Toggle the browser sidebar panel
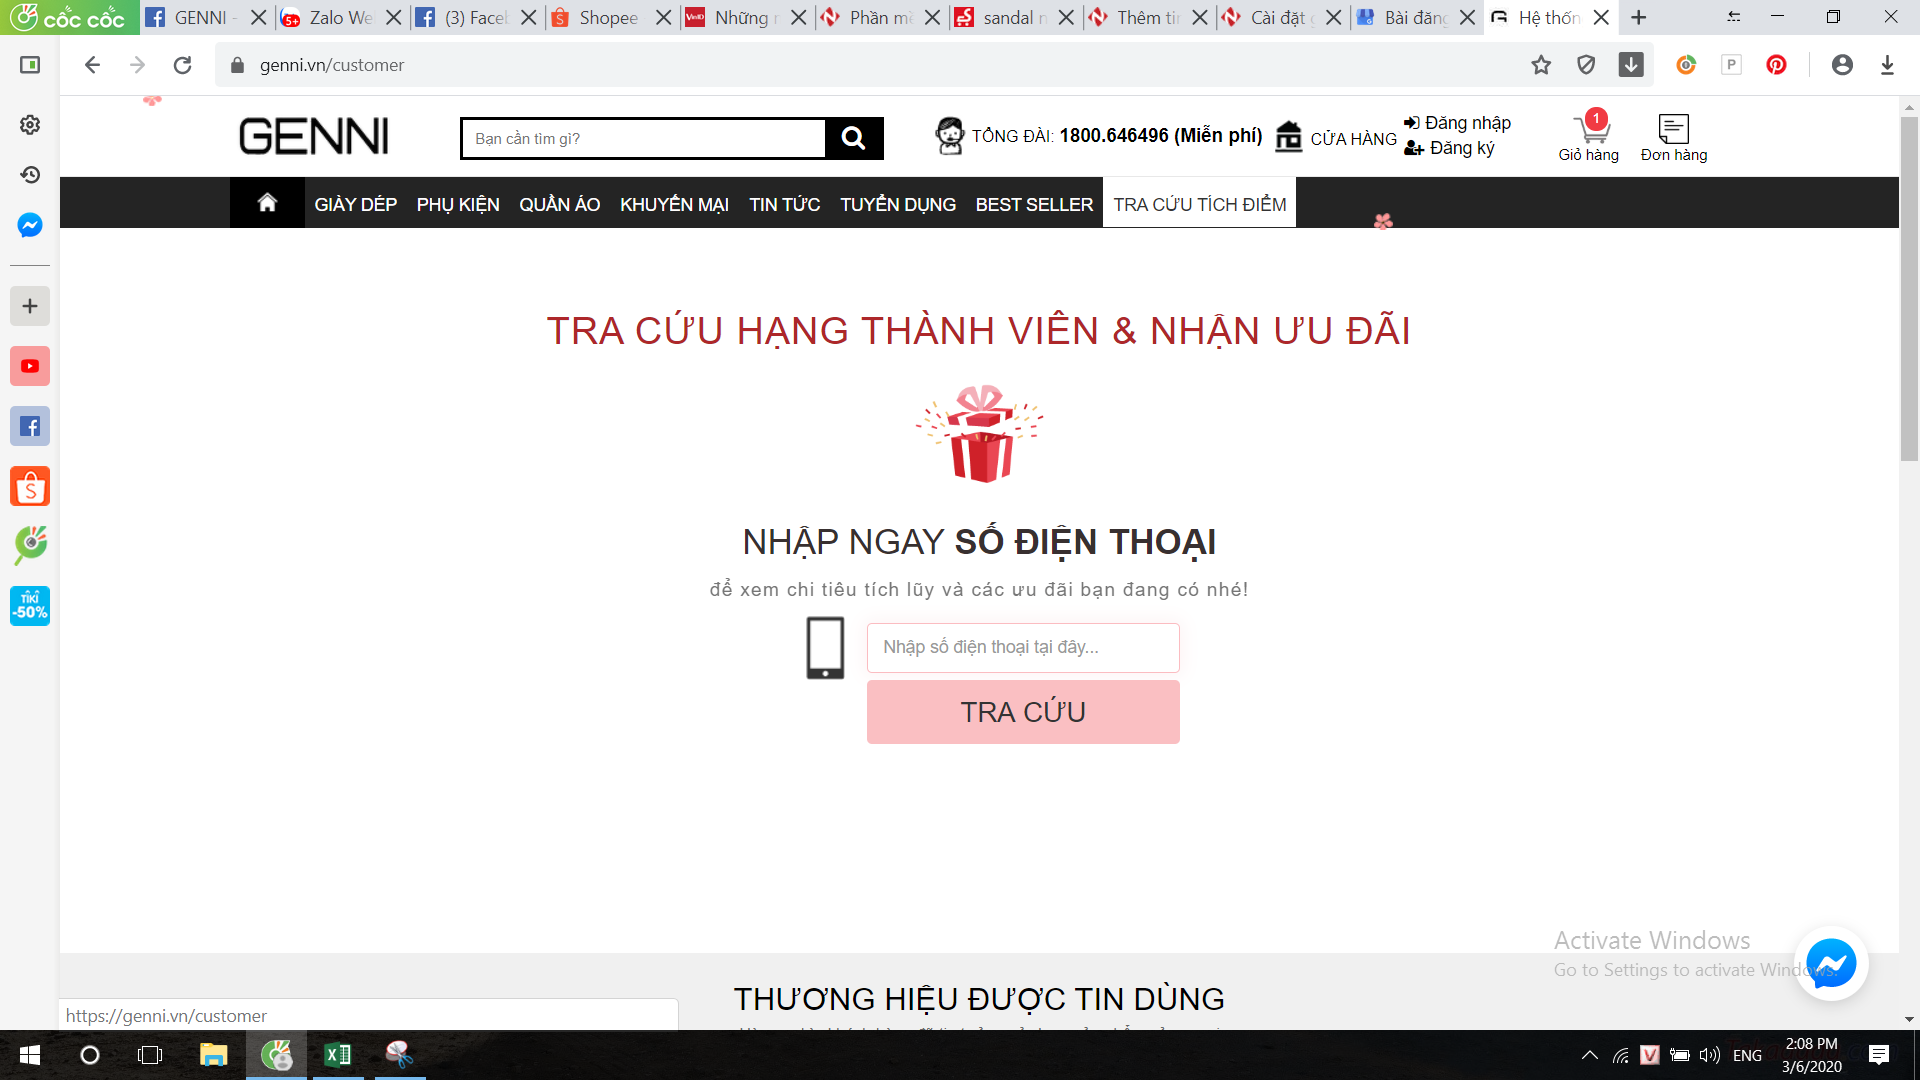Screen dimensions: 1920x1080 (x=30, y=65)
